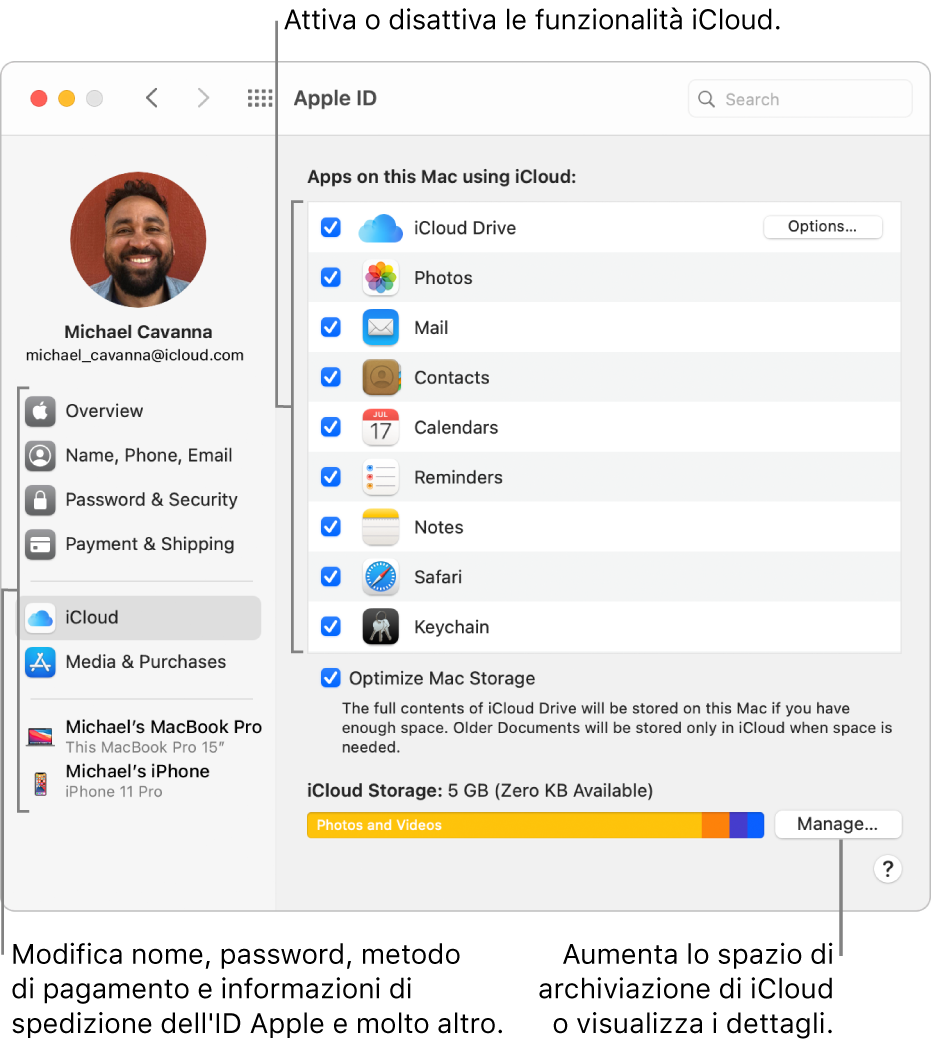The height and width of the screenshot is (1045, 931).
Task: Click the yellow minimize window button
Action: [67, 99]
